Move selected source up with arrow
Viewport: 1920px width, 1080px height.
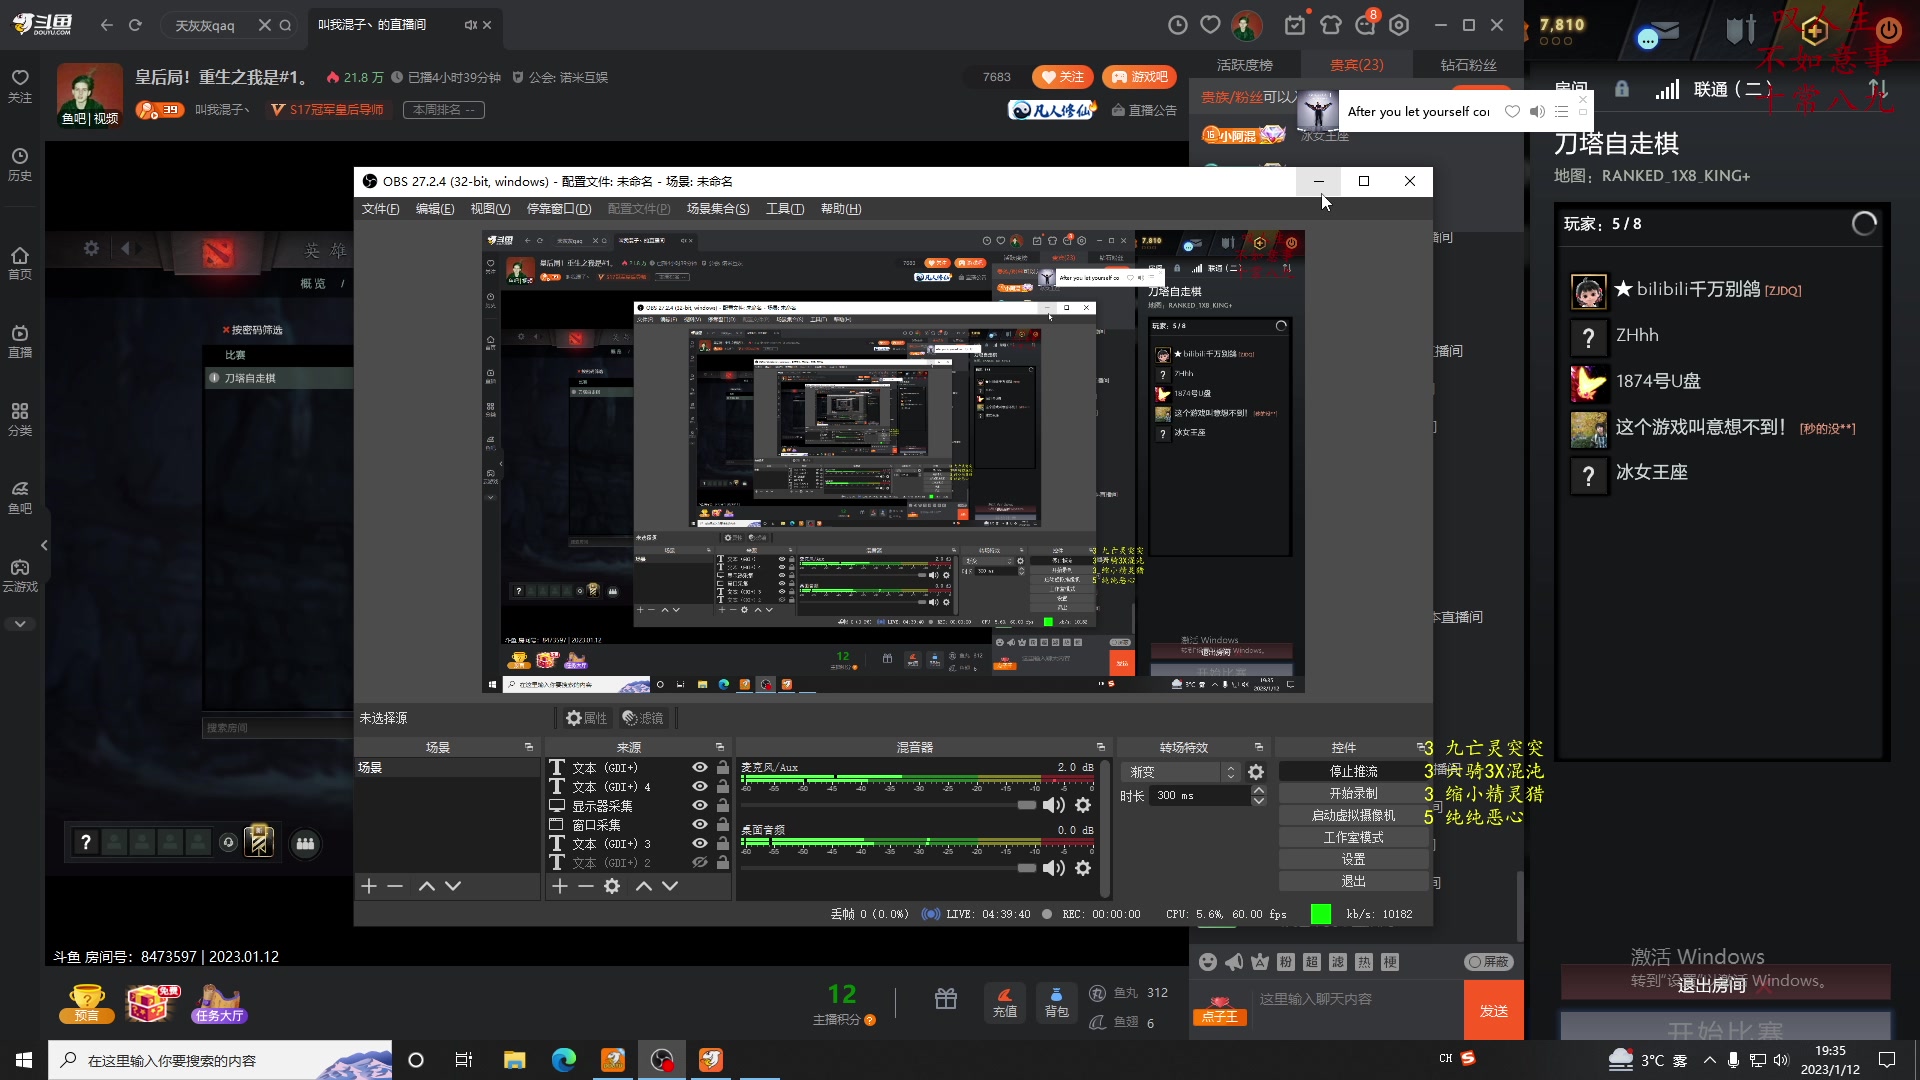click(x=643, y=886)
